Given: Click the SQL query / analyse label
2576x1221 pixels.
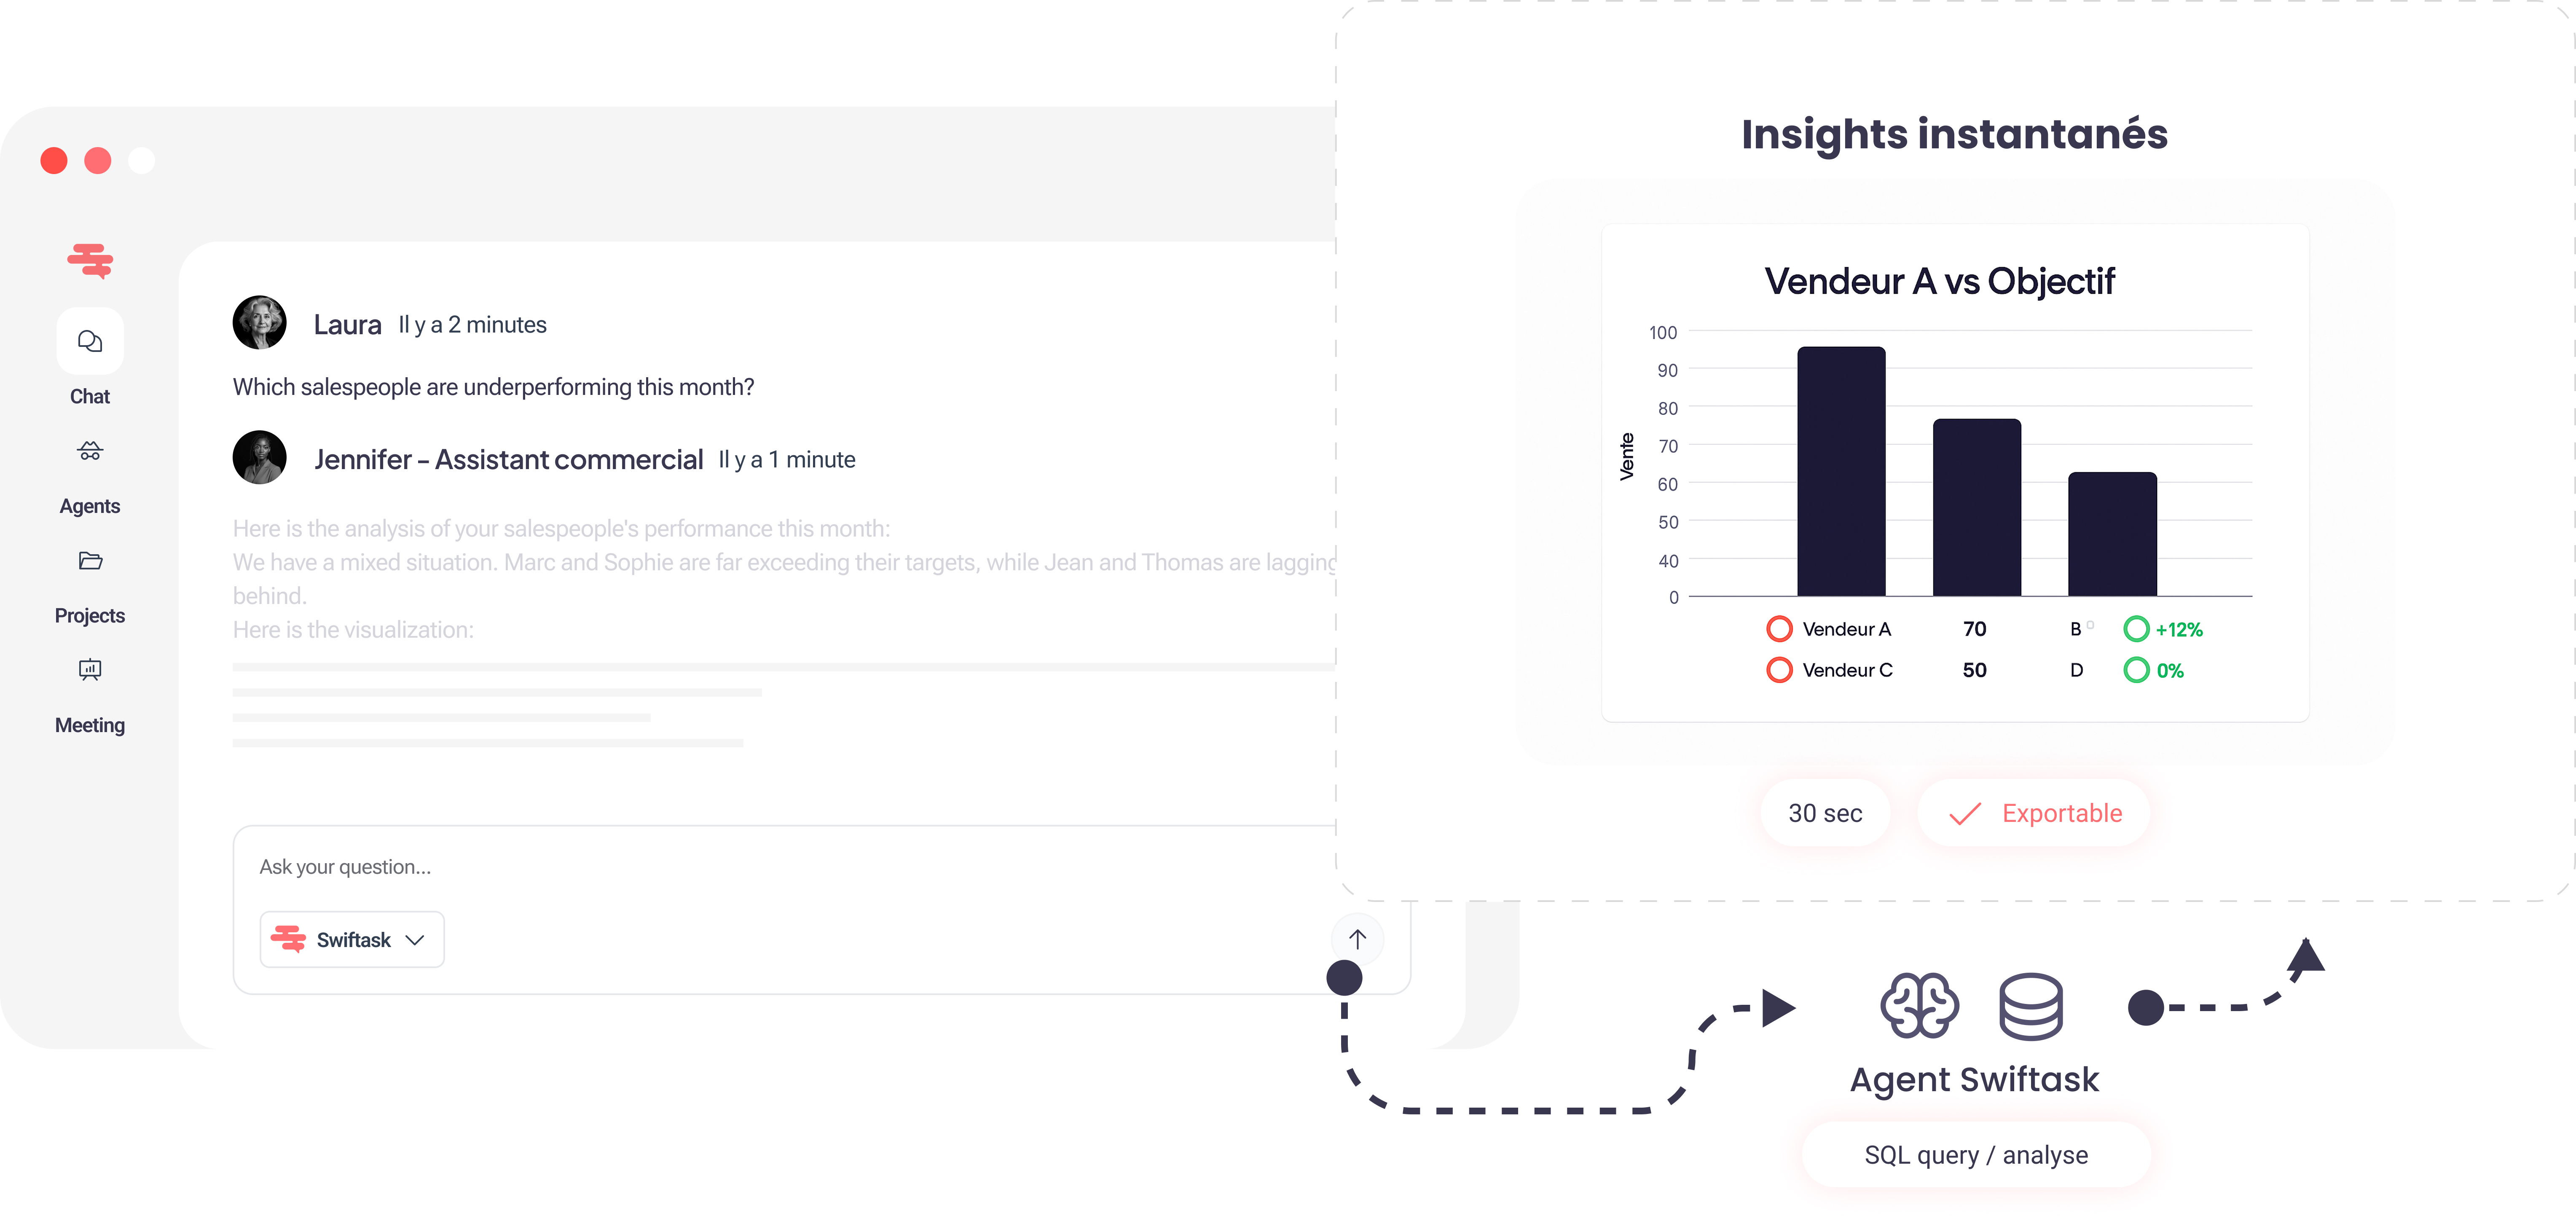Looking at the screenshot, I should click(1975, 1154).
